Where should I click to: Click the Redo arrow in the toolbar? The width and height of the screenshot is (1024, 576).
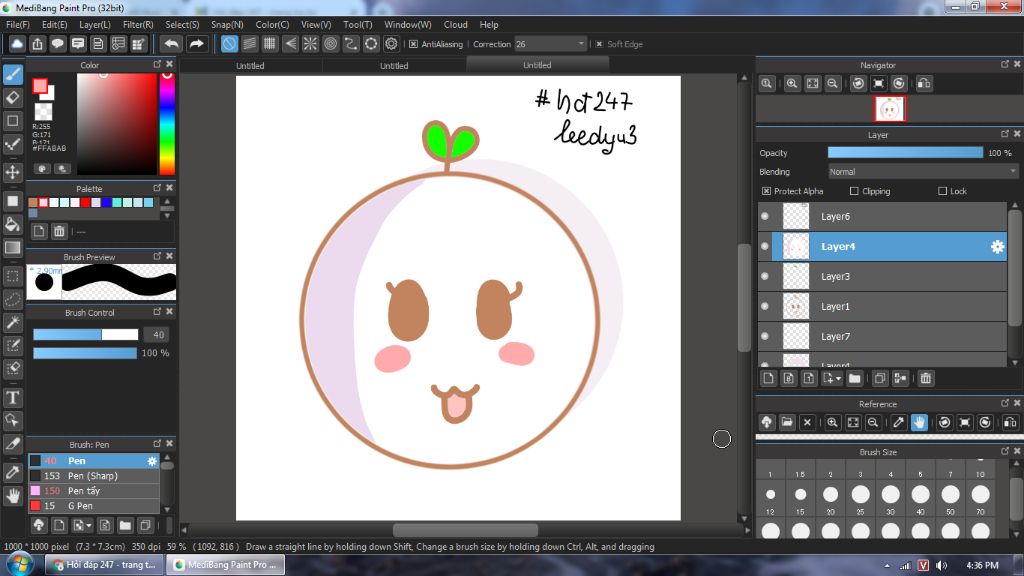click(196, 44)
